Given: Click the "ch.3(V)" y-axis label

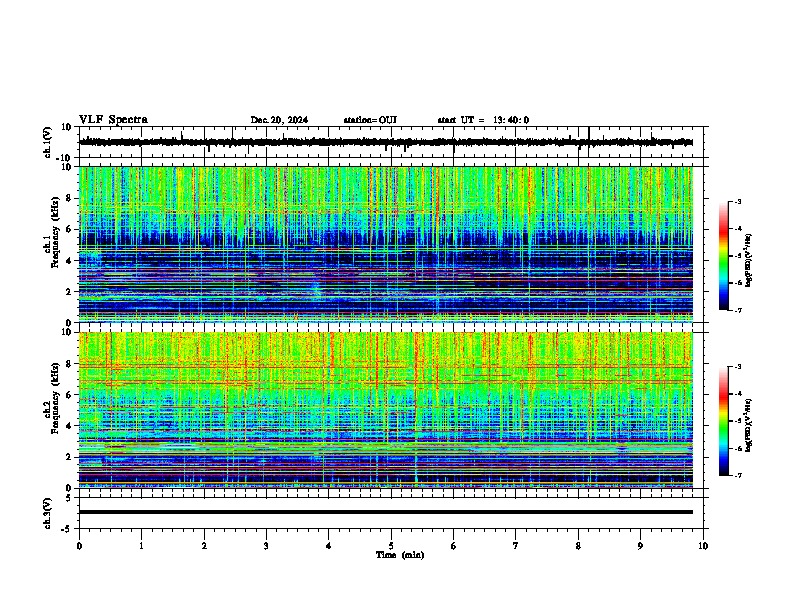Looking at the screenshot, I should [48, 513].
